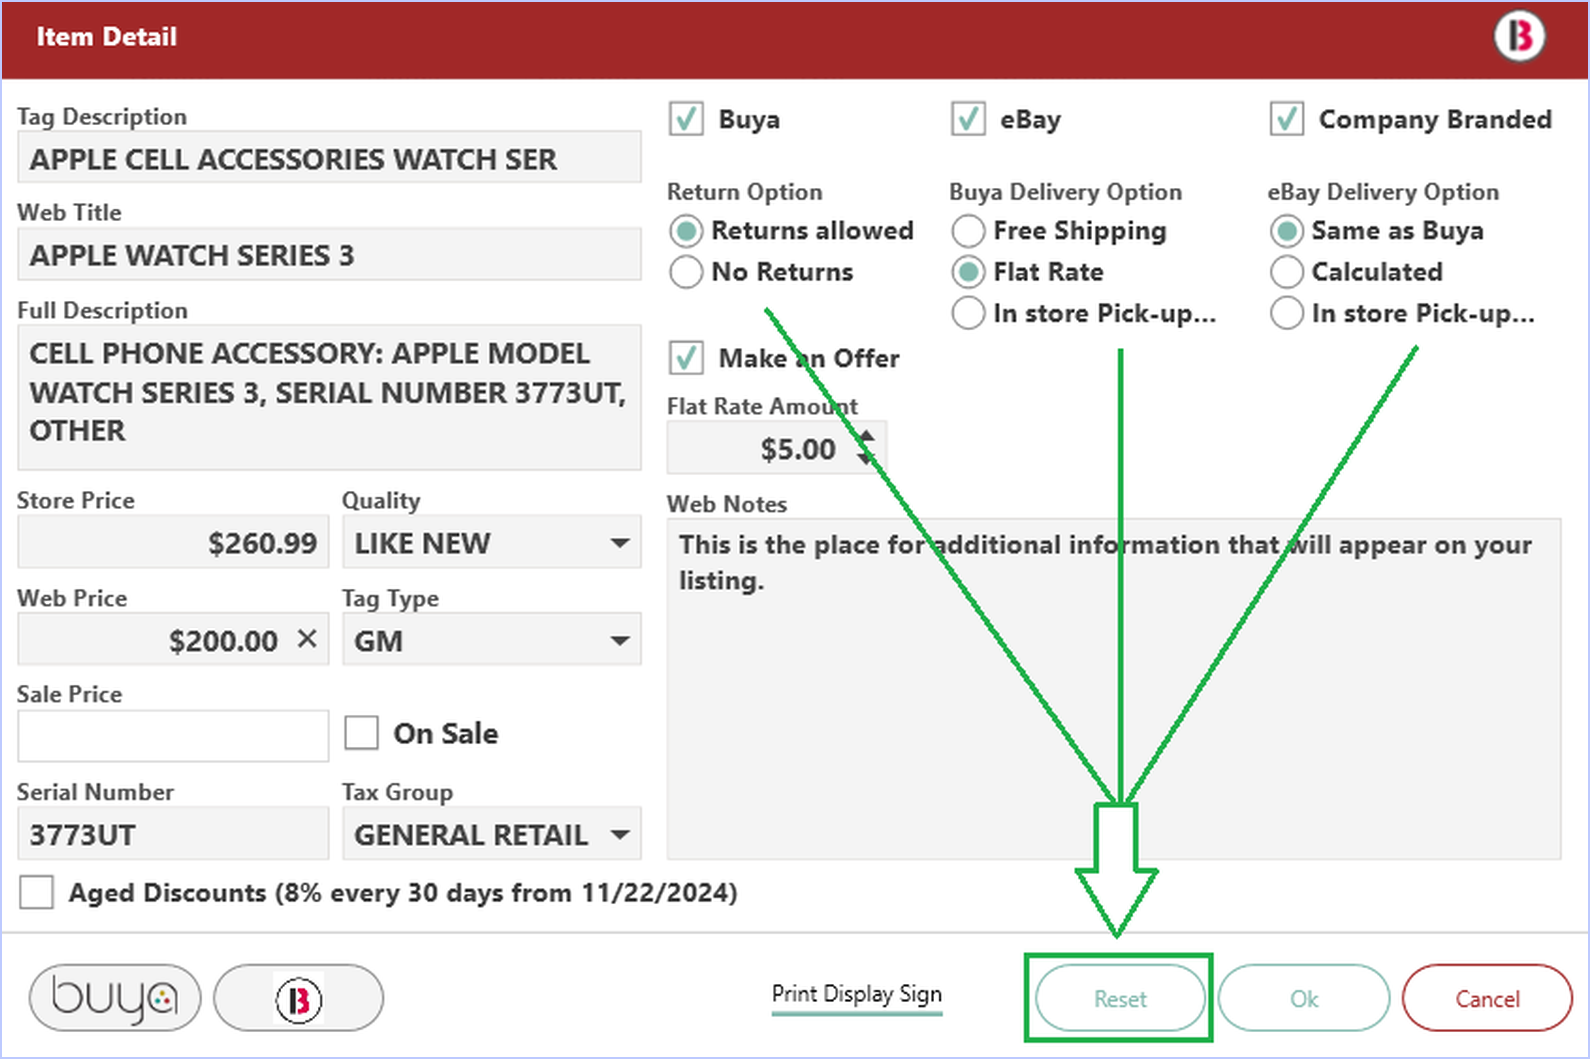The height and width of the screenshot is (1059, 1590).
Task: Click the Serial Number field 3773UT
Action: click(173, 834)
